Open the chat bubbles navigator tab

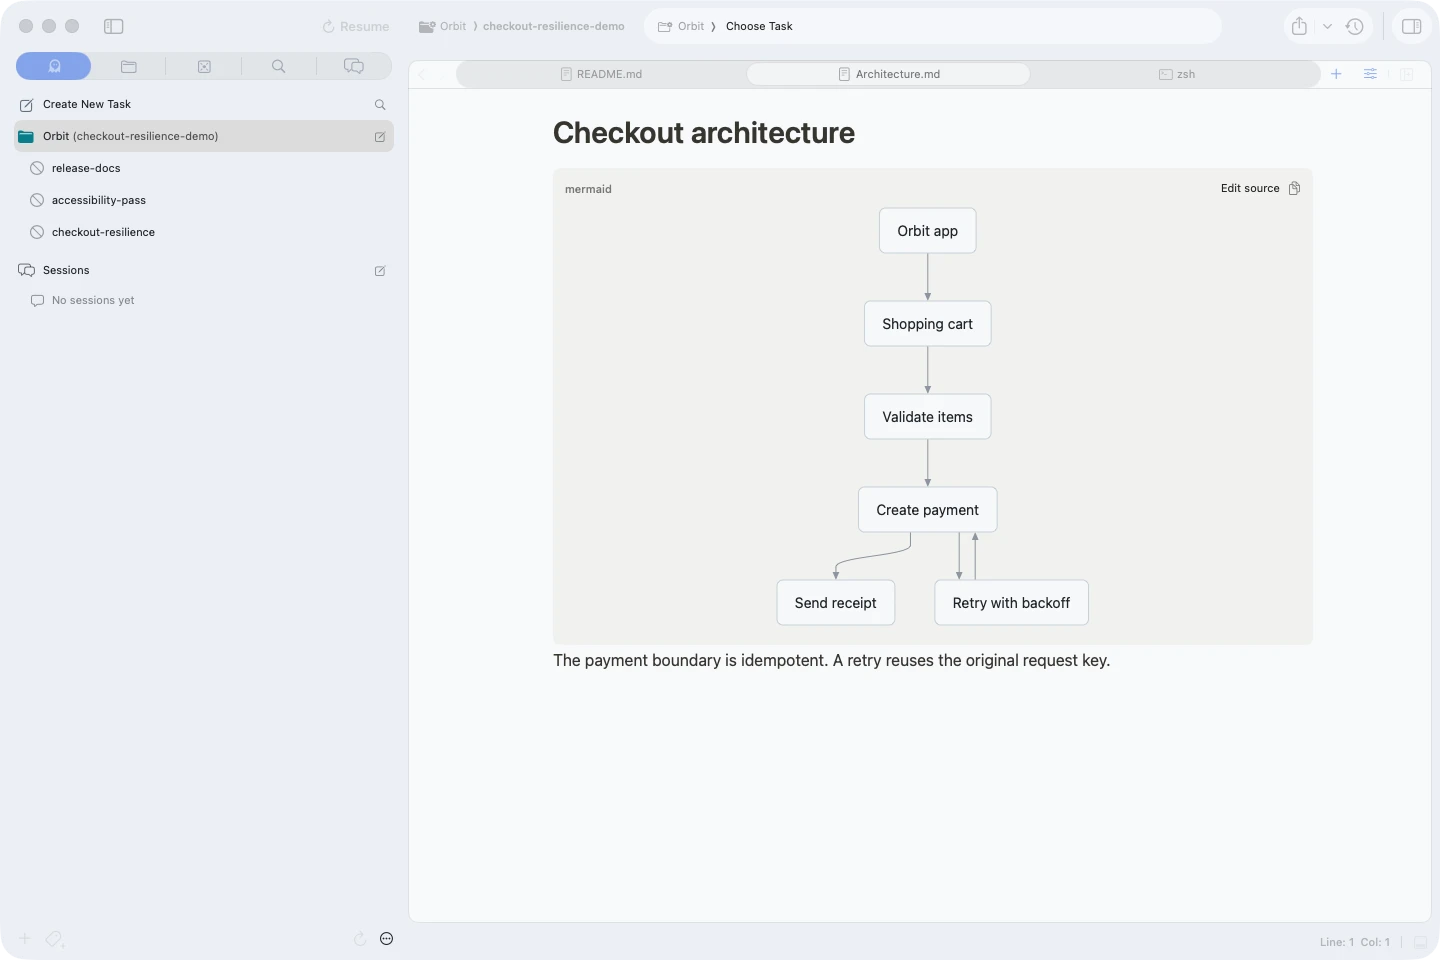pos(354,66)
